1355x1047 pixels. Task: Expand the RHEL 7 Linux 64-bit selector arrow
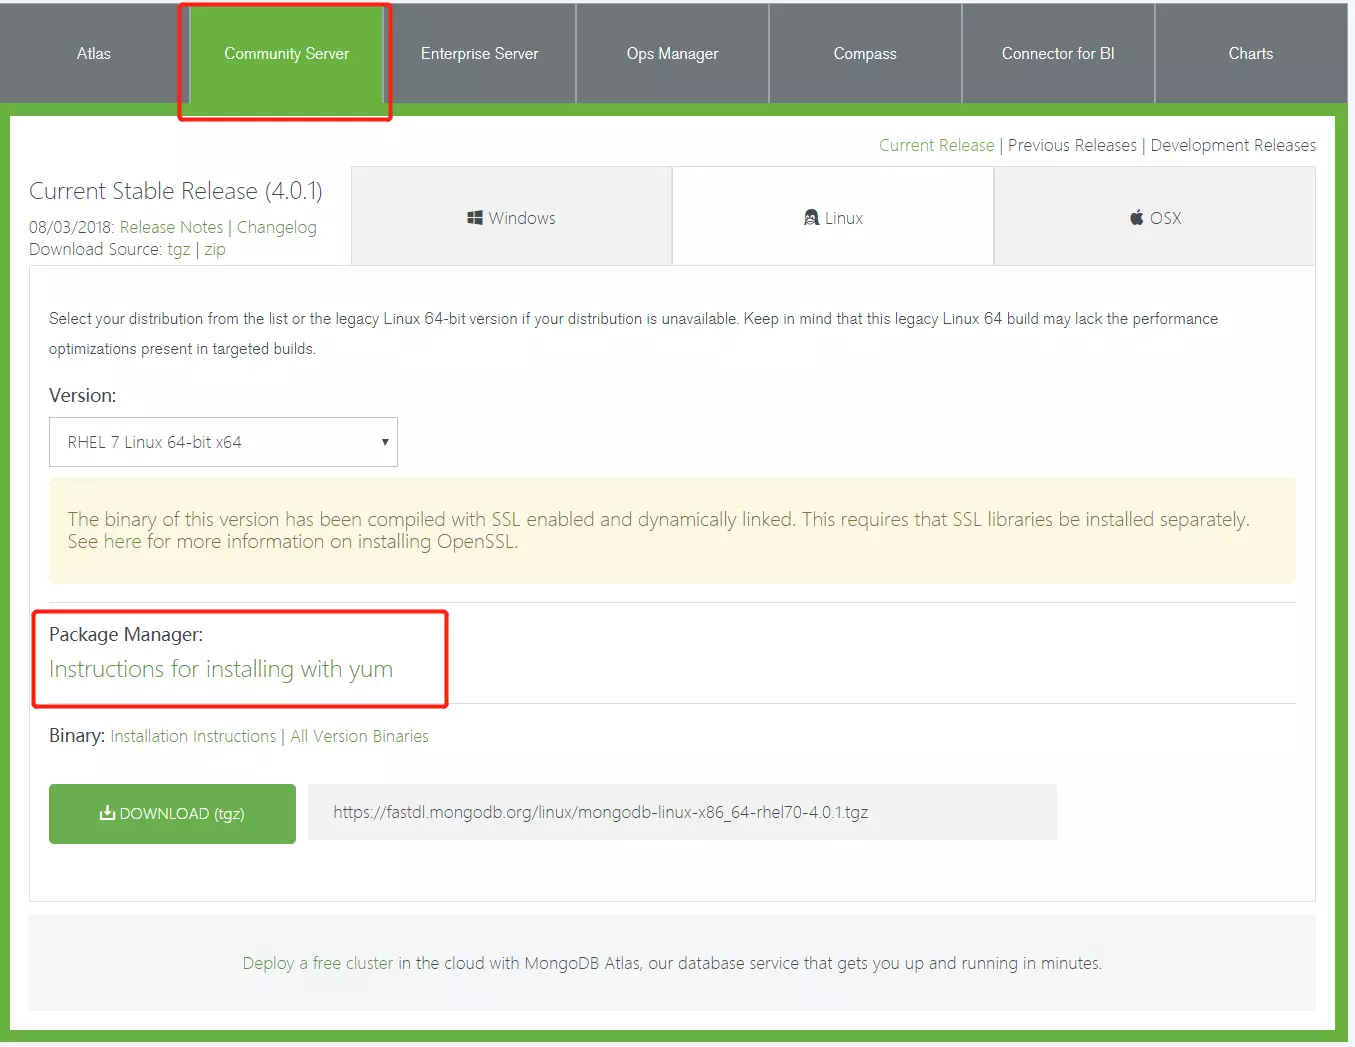point(384,442)
